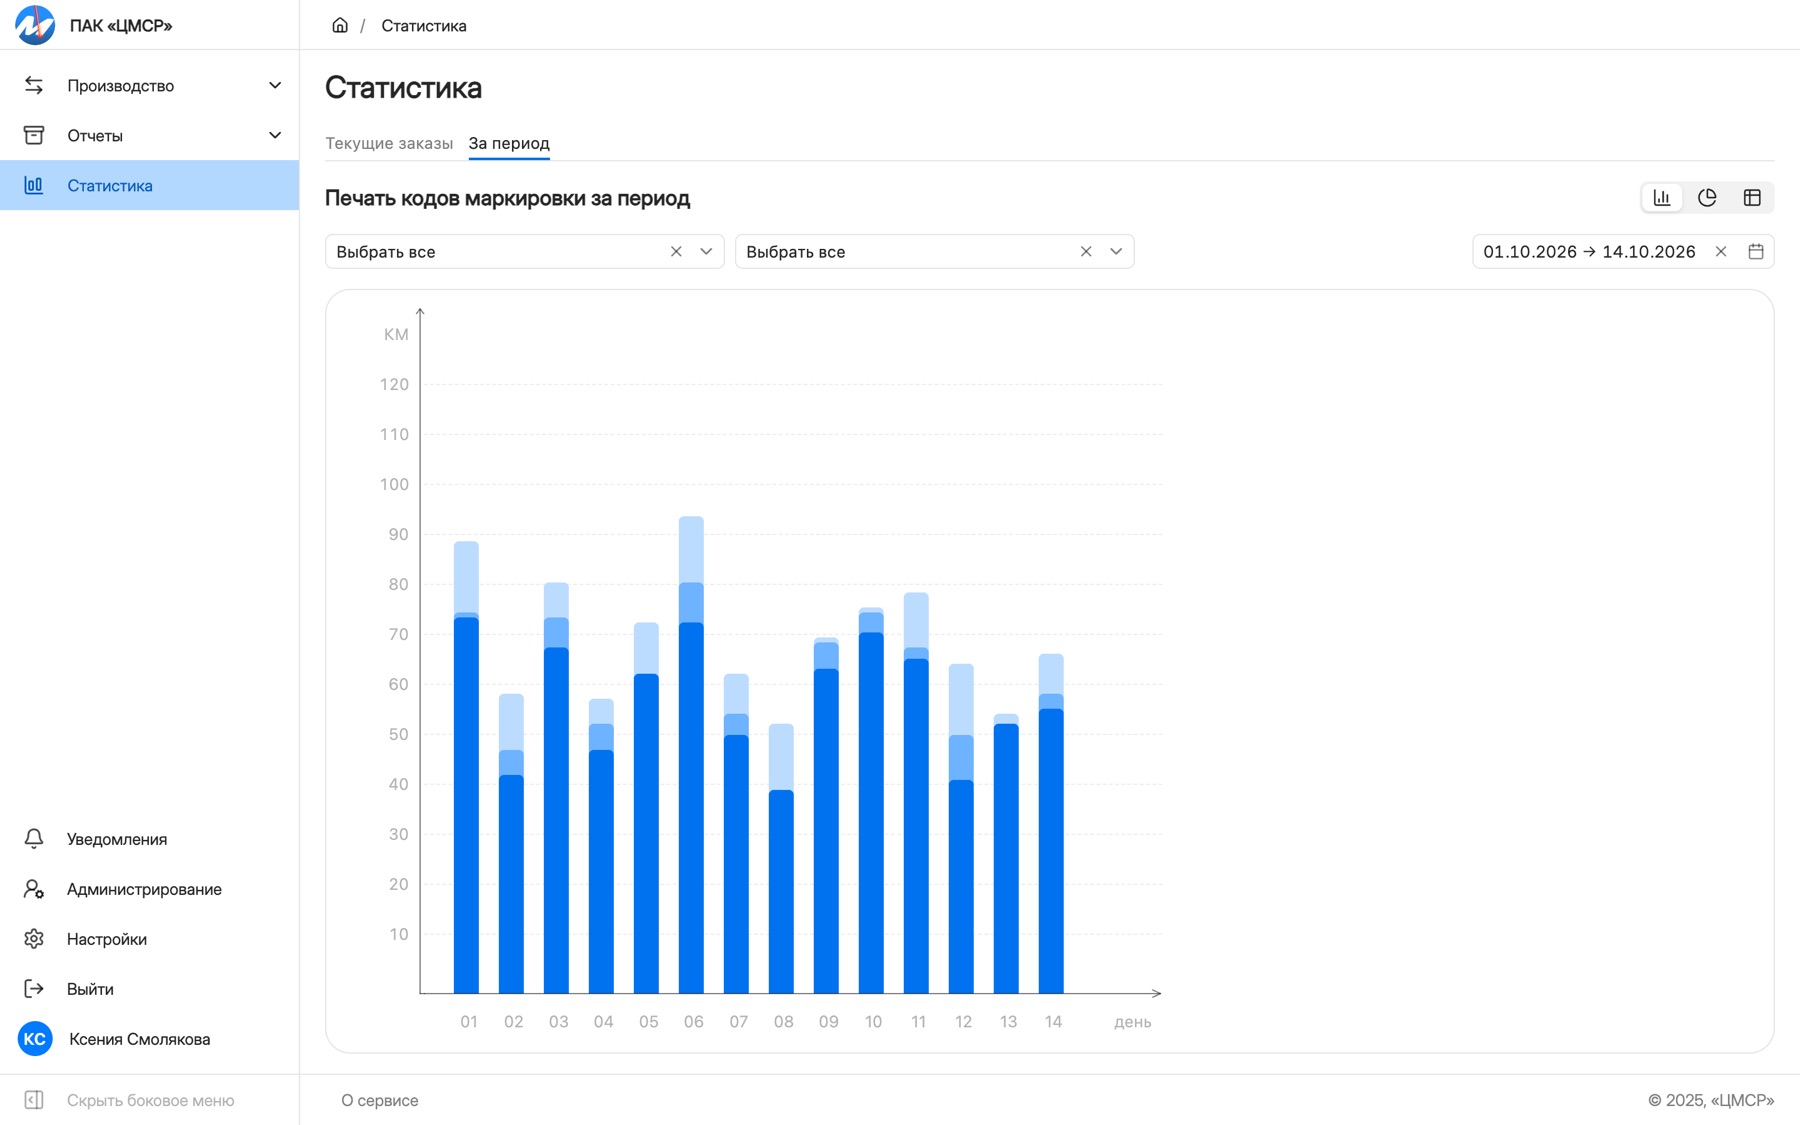Expand the Производство menu chevron
Viewport: 1800px width, 1125px height.
[275, 86]
